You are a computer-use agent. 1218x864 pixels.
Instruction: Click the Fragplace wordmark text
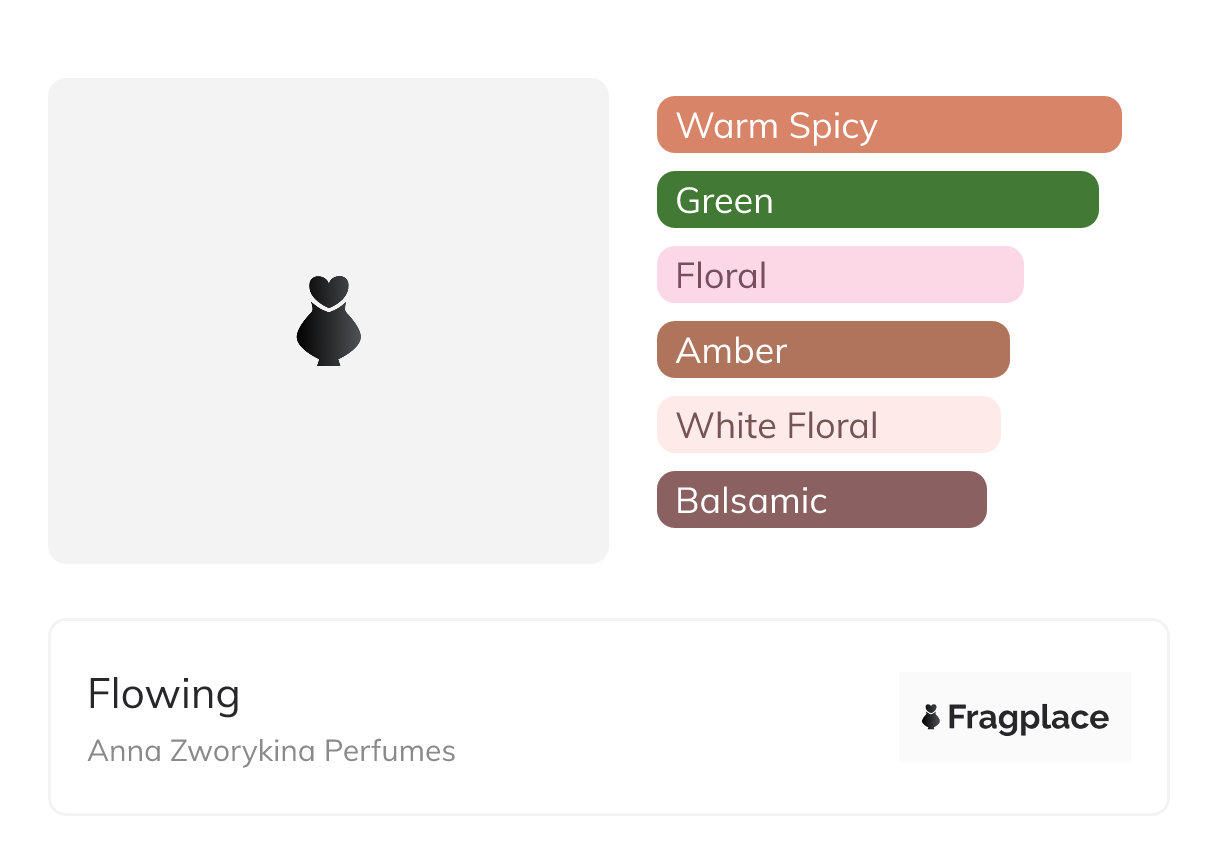(x=1028, y=718)
